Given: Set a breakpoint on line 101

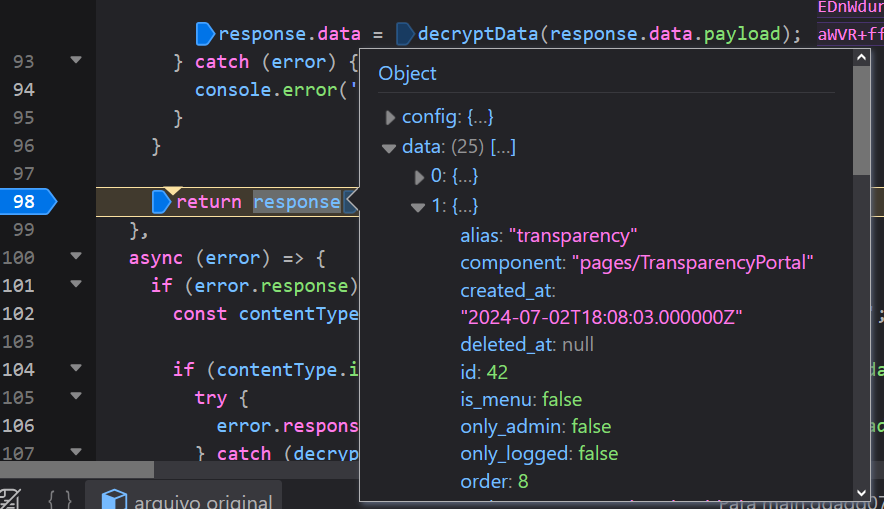Looking at the screenshot, I should (18, 286).
